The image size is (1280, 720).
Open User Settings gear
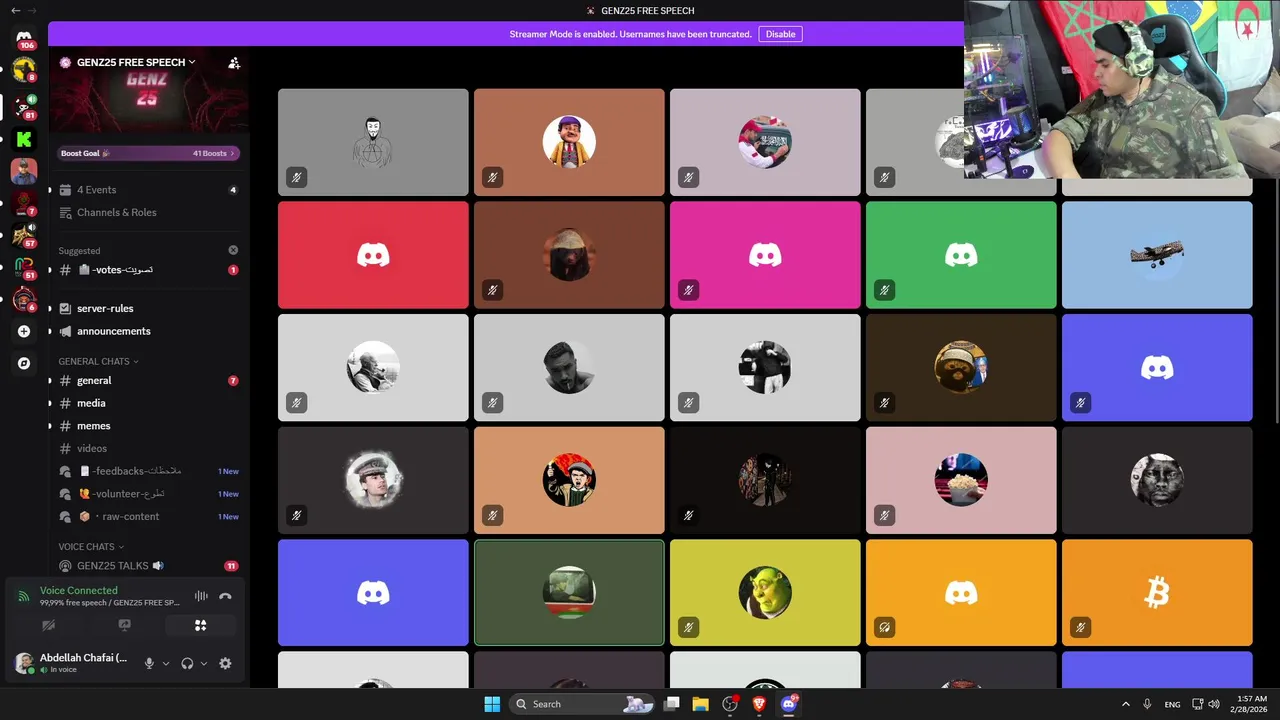[225, 663]
